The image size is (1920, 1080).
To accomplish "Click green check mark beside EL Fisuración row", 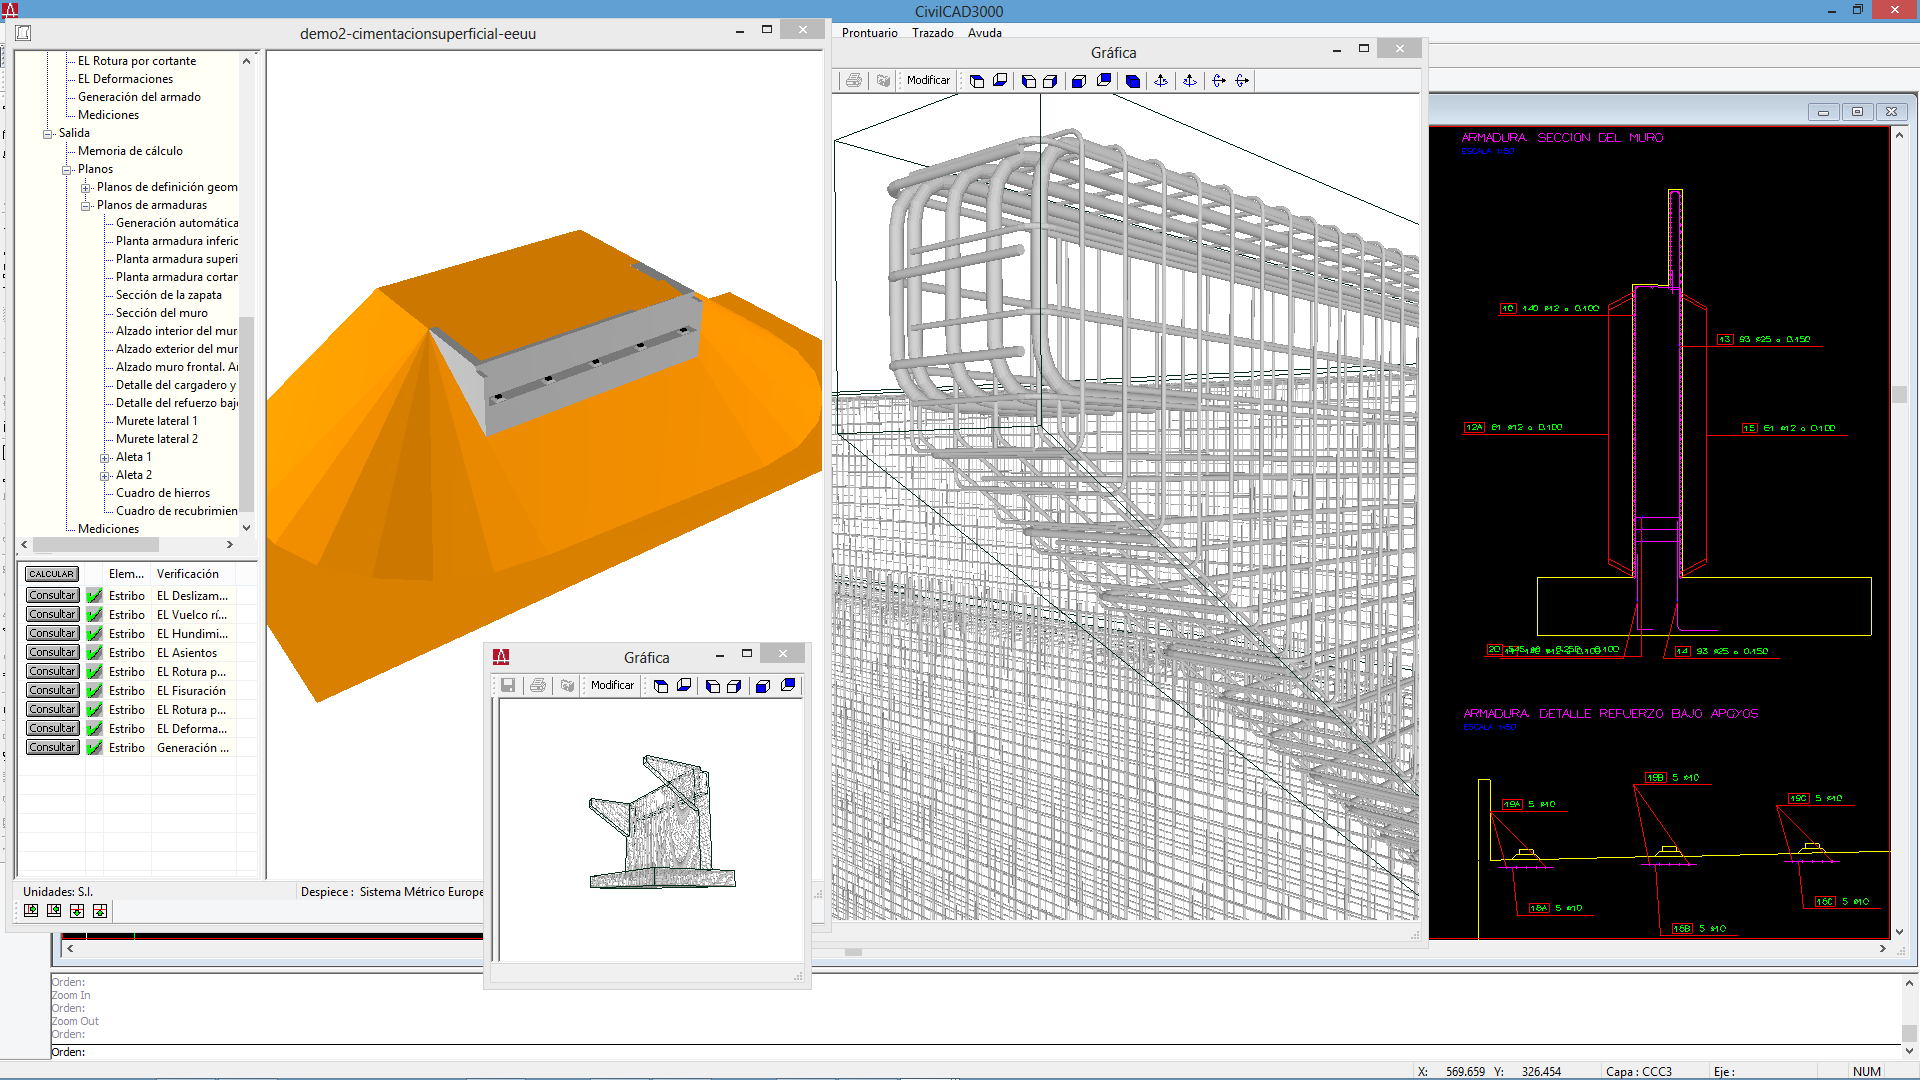I will [x=95, y=691].
